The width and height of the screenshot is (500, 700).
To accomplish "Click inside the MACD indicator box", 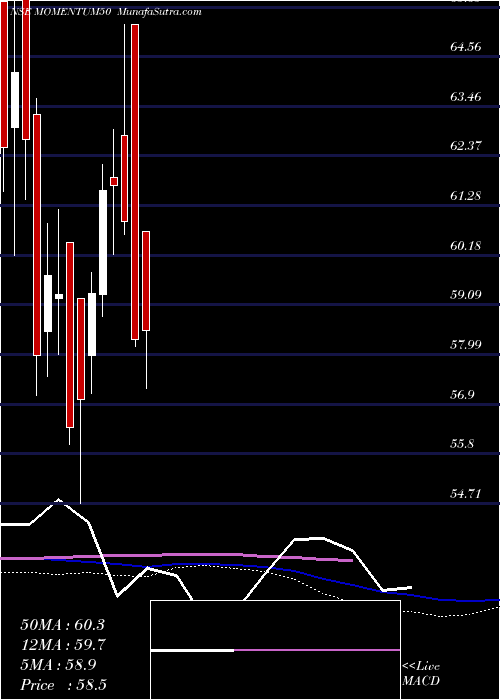I will pyautogui.click(x=275, y=650).
